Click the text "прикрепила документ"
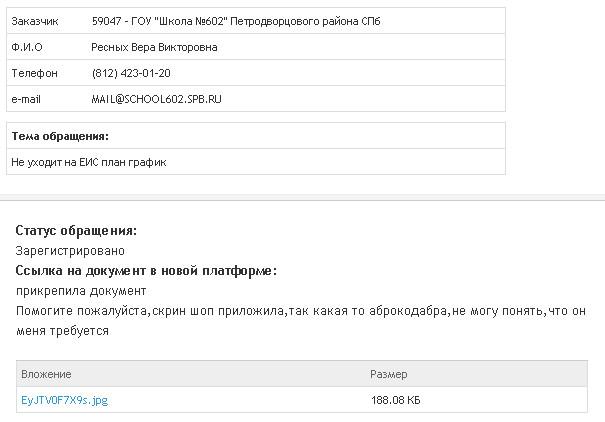Viewport: 605px width, 422px height. (x=81, y=291)
